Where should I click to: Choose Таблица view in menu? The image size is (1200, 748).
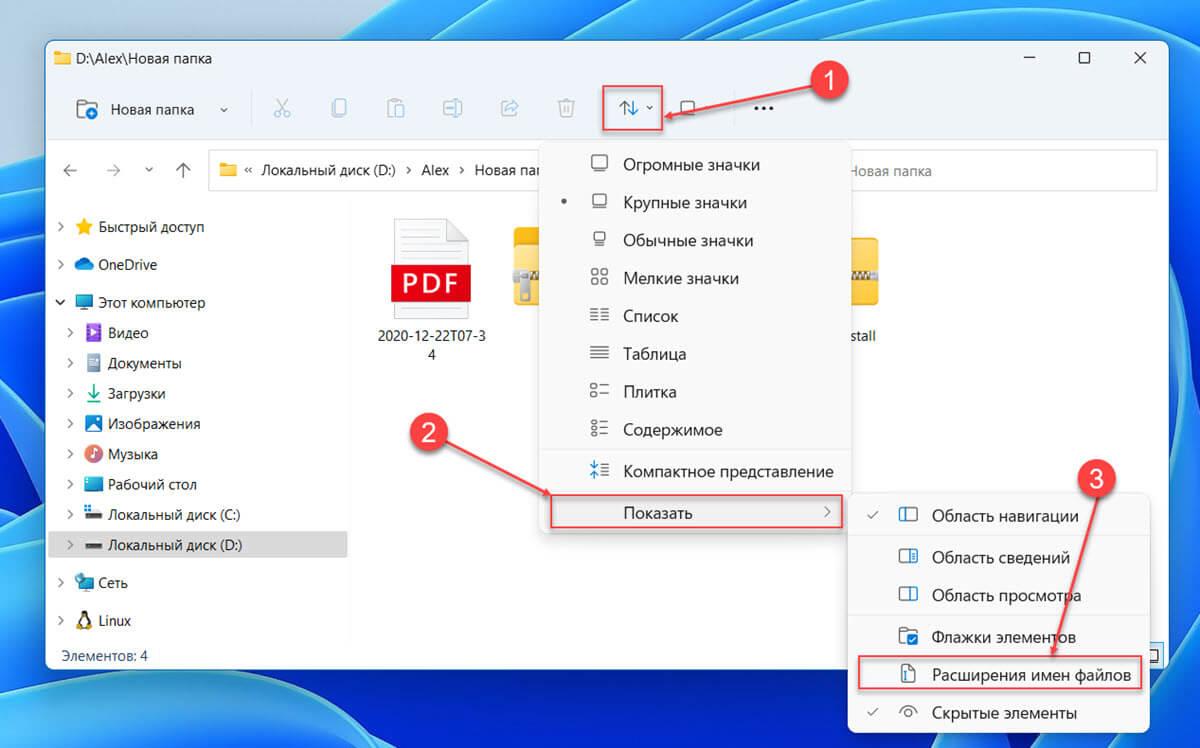[695, 354]
